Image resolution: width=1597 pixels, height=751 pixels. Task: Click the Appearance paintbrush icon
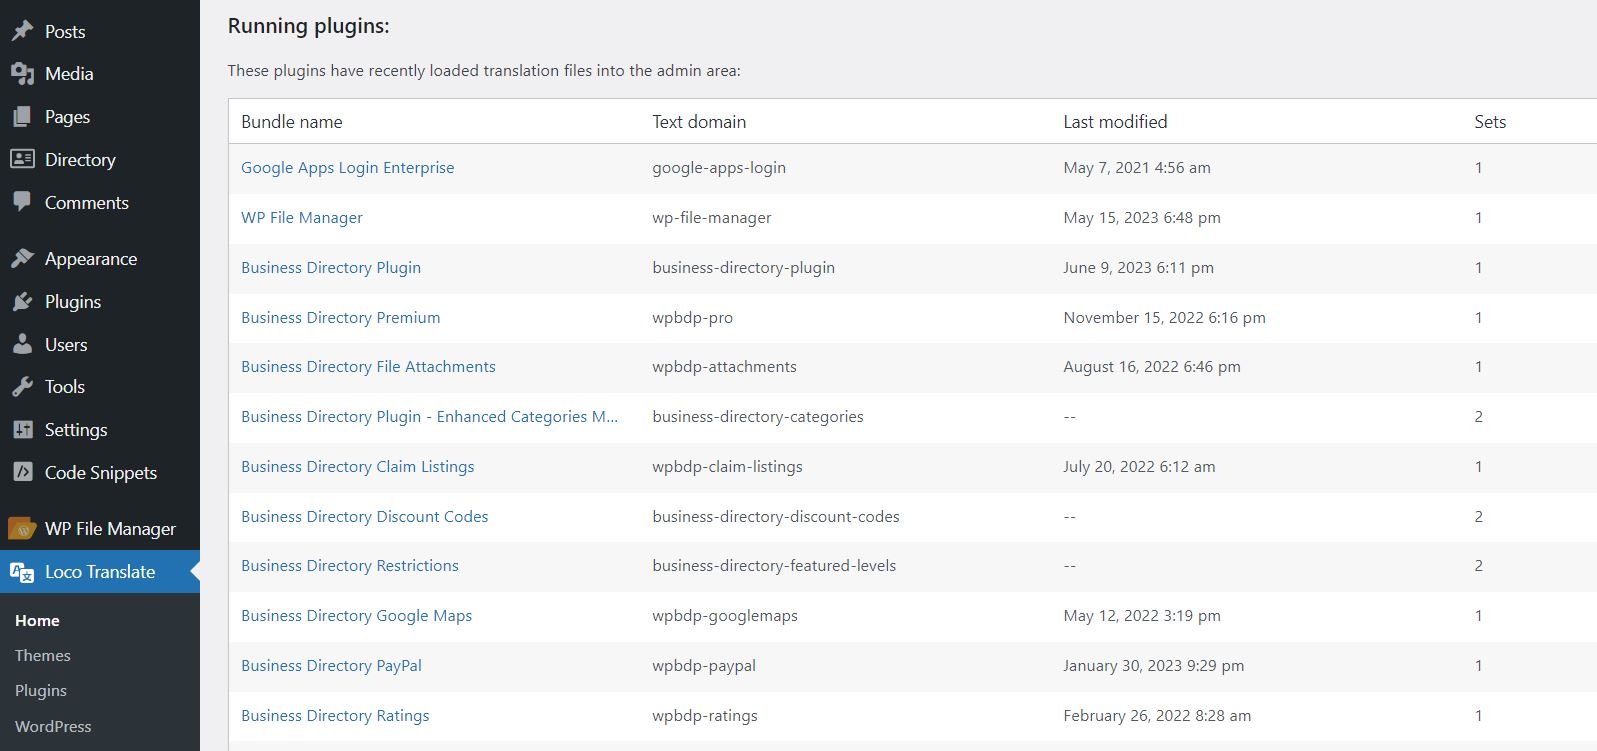(22, 258)
